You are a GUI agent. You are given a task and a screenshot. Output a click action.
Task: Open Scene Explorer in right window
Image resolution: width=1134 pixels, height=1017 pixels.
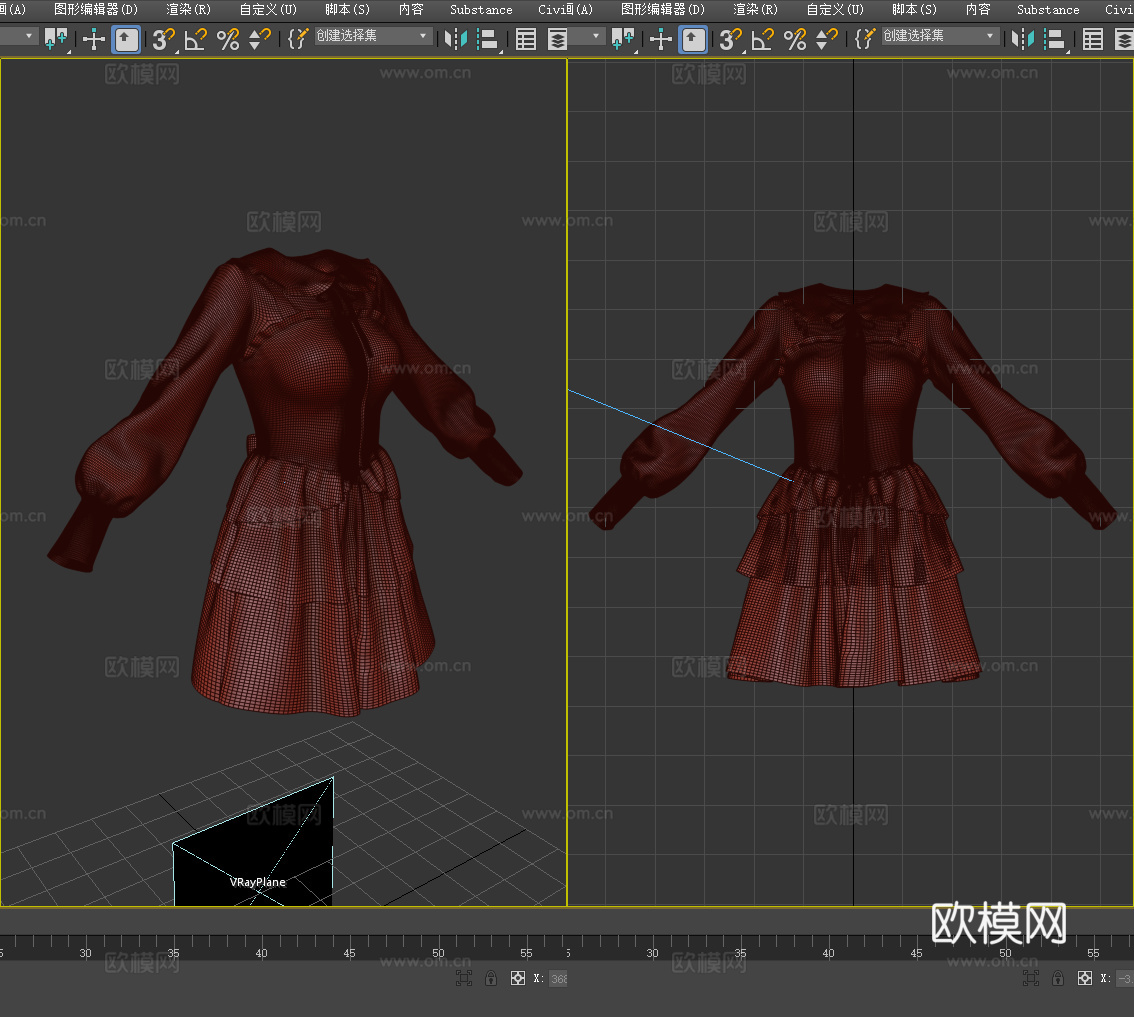click(x=1093, y=39)
